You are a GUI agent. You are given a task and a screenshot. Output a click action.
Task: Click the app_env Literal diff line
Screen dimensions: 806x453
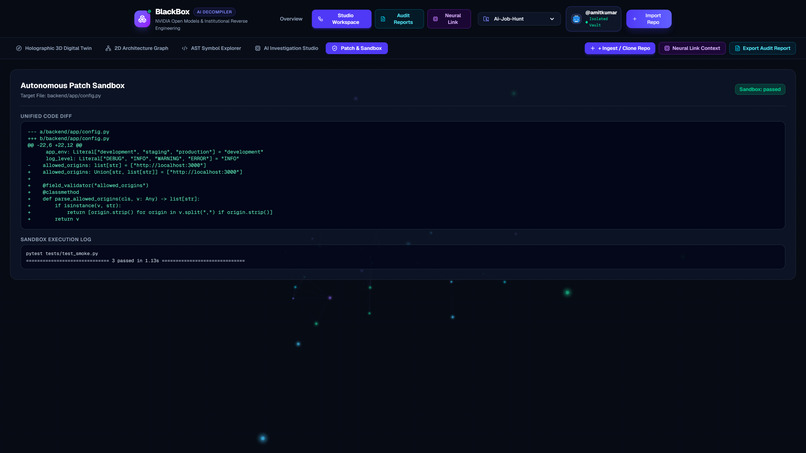tap(154, 152)
